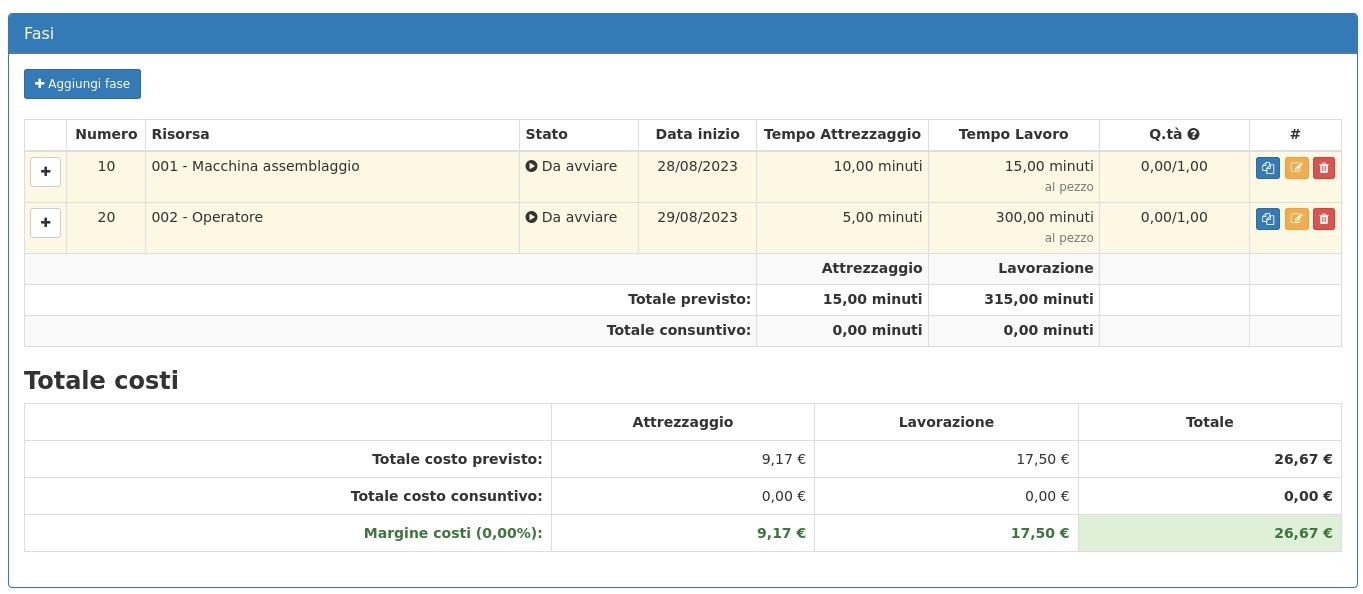This screenshot has height=594, width=1363.
Task: Edit the Operatore phase
Action: click(1296, 219)
